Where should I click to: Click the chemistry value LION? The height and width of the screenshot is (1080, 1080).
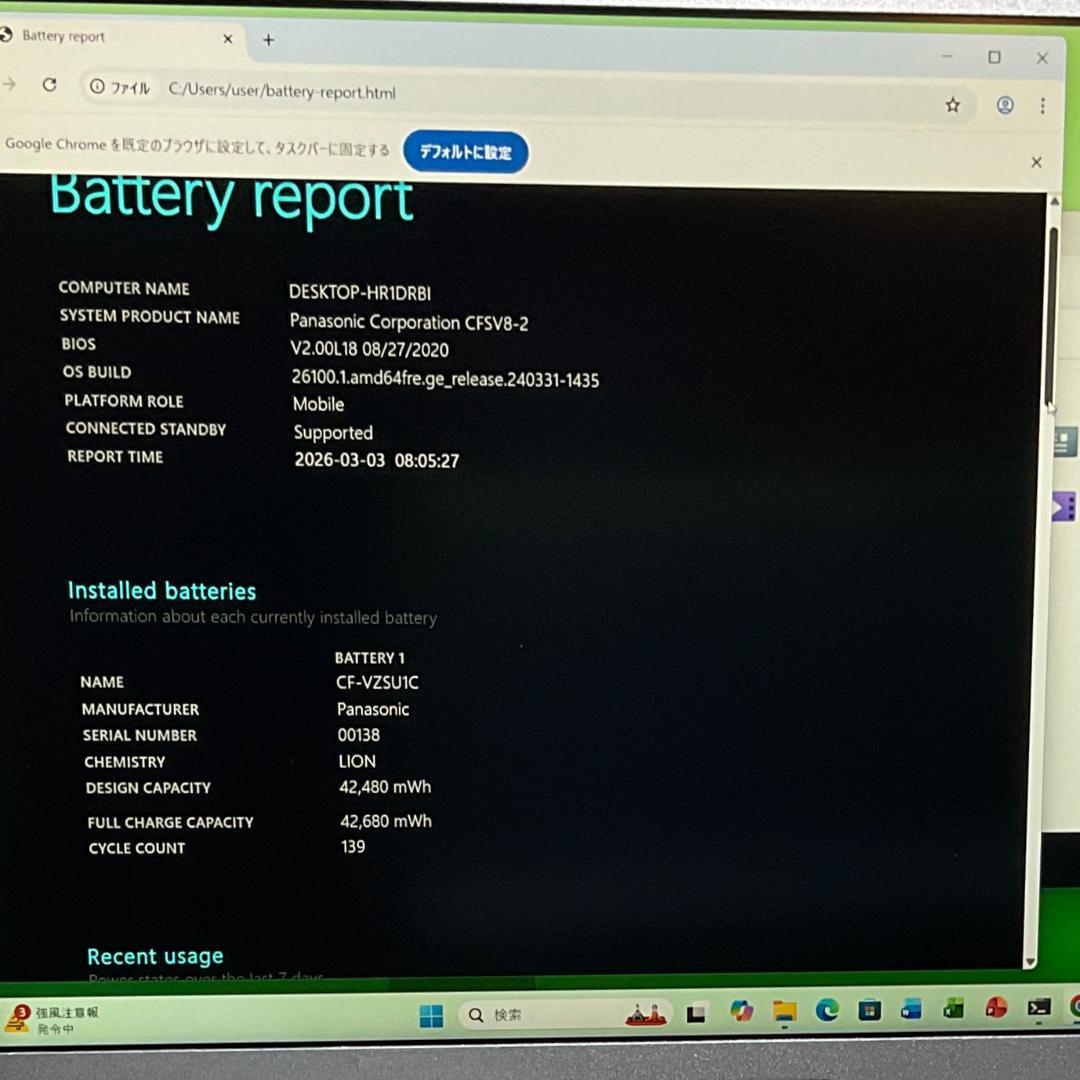pos(357,761)
